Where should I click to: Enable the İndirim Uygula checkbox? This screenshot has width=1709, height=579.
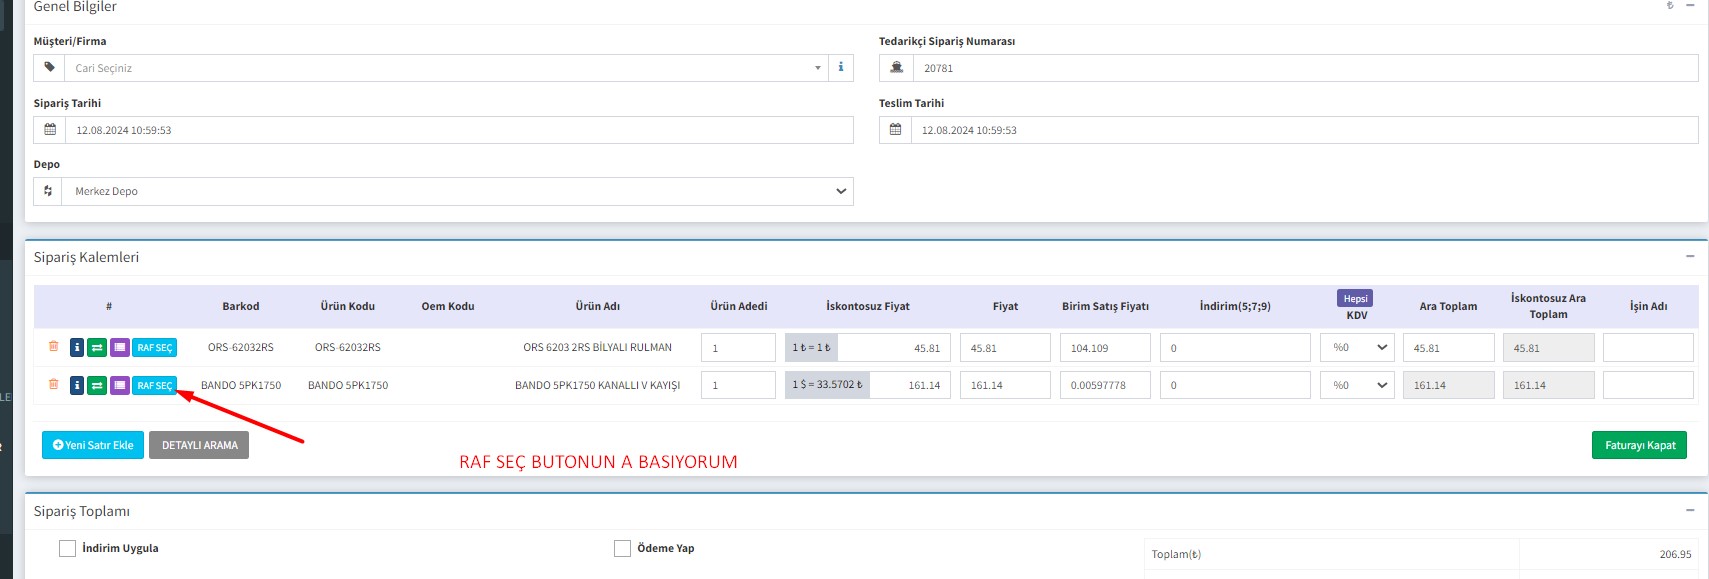coord(68,548)
